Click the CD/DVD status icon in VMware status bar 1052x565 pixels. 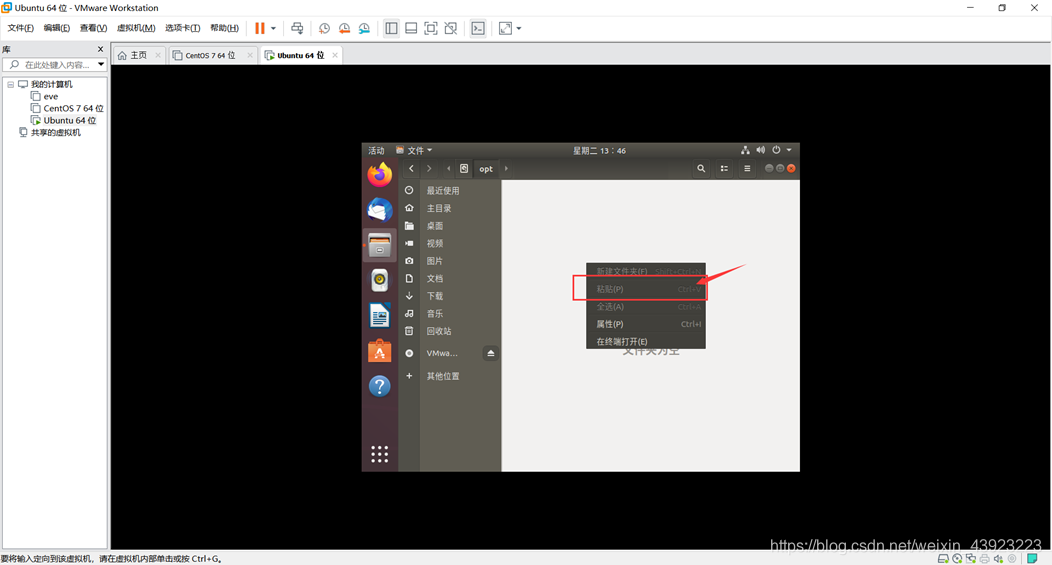(957, 558)
